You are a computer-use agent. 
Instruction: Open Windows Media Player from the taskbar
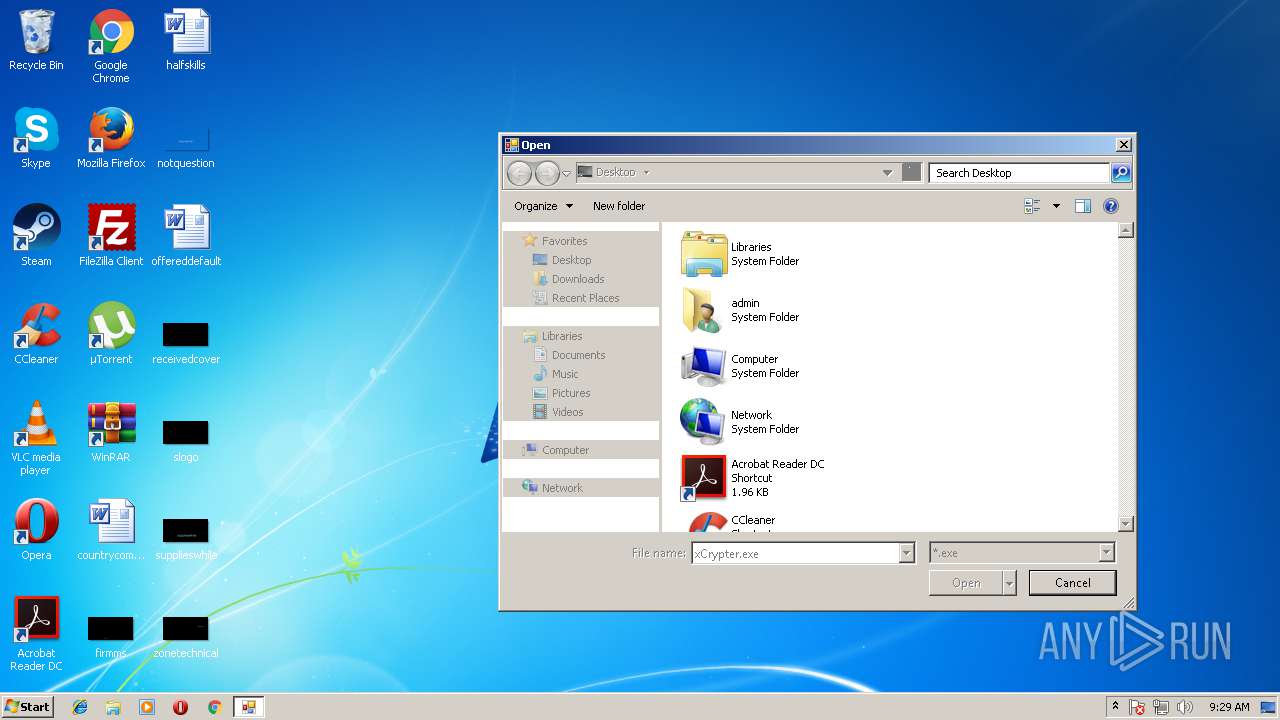(x=147, y=707)
